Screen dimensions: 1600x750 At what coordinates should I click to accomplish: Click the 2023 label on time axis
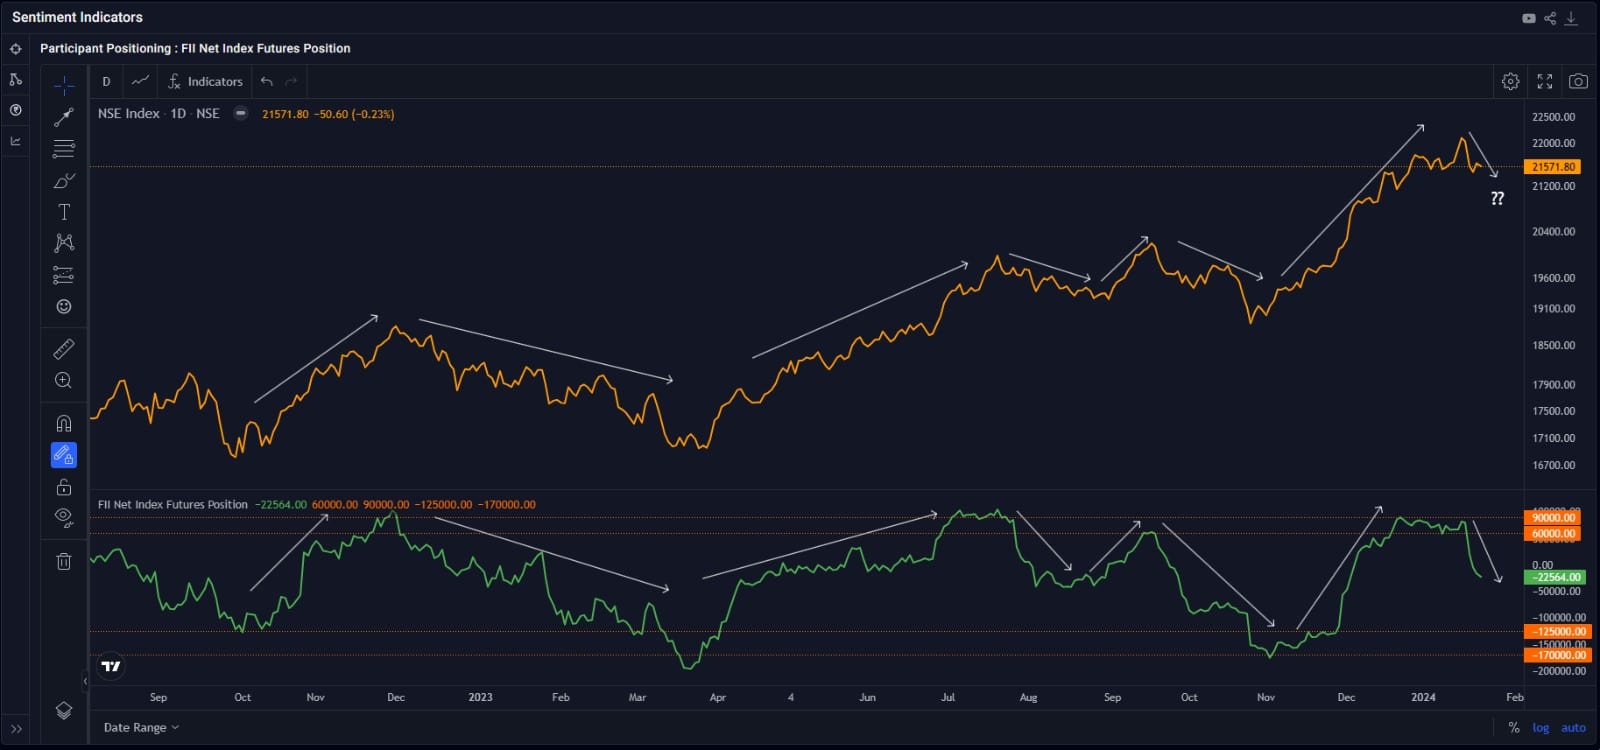[x=480, y=697]
